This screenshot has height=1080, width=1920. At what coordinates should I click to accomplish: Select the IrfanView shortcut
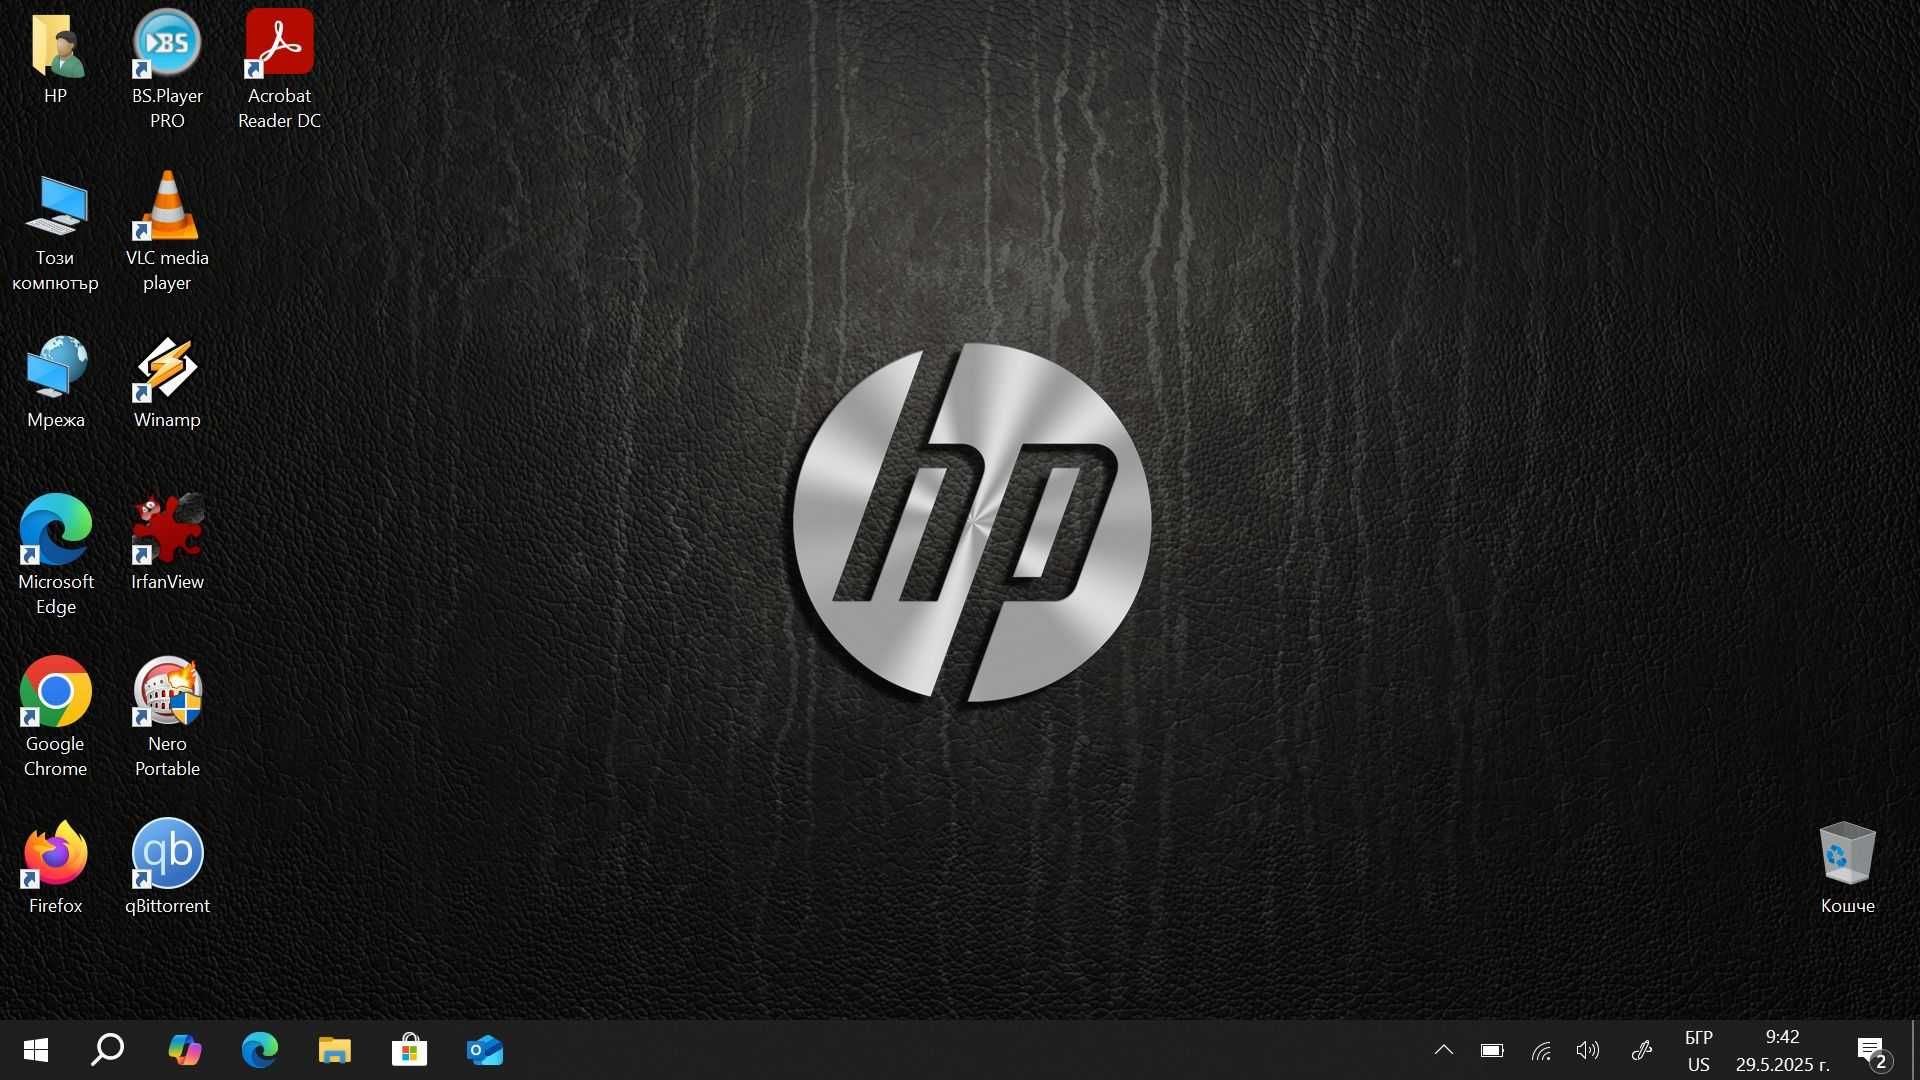(x=167, y=529)
